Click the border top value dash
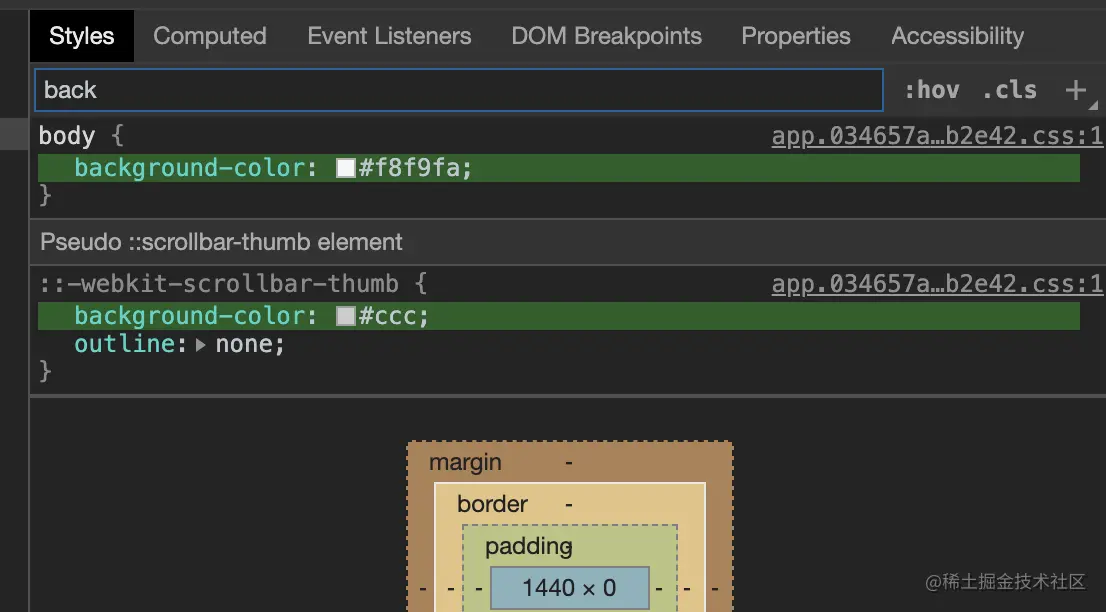 (x=569, y=504)
